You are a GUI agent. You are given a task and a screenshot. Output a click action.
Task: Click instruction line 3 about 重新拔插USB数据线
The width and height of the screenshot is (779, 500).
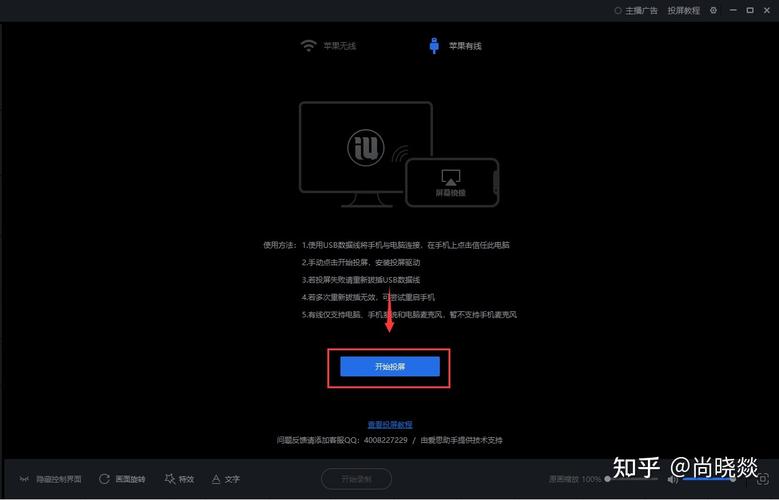(x=361, y=280)
